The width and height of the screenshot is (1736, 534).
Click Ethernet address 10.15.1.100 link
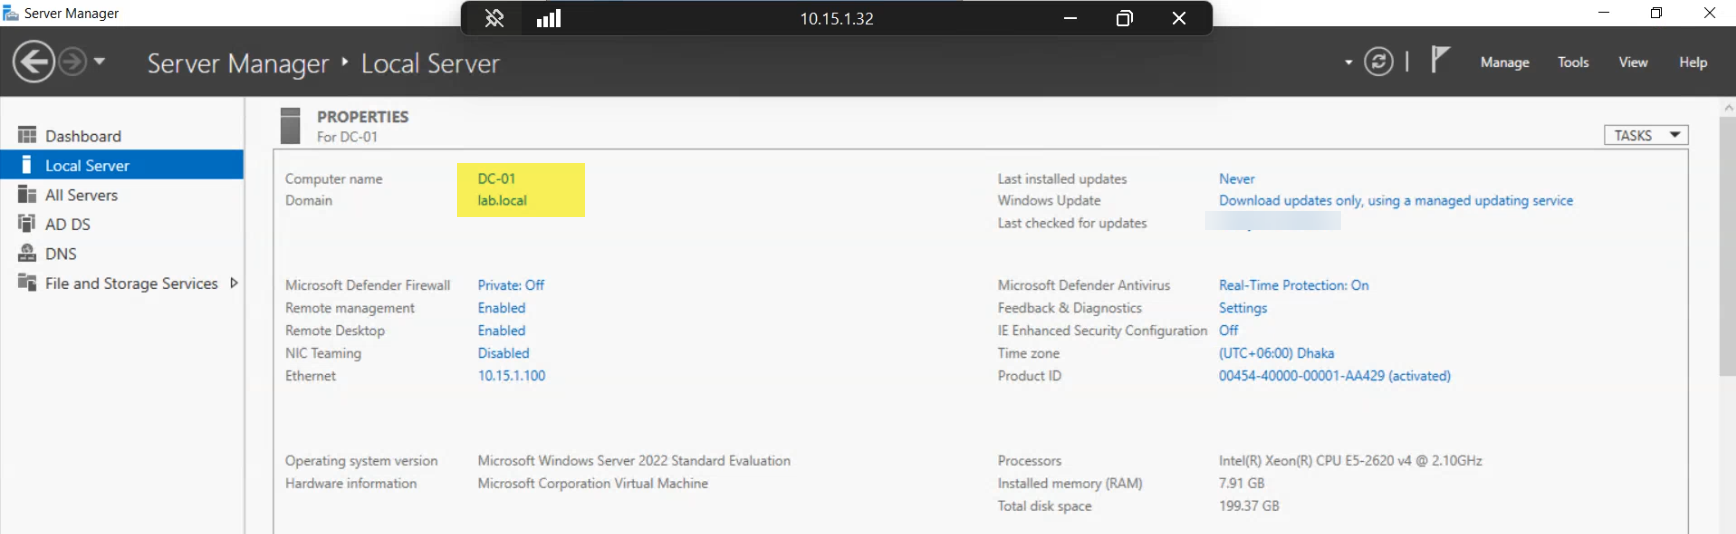pyautogui.click(x=511, y=376)
